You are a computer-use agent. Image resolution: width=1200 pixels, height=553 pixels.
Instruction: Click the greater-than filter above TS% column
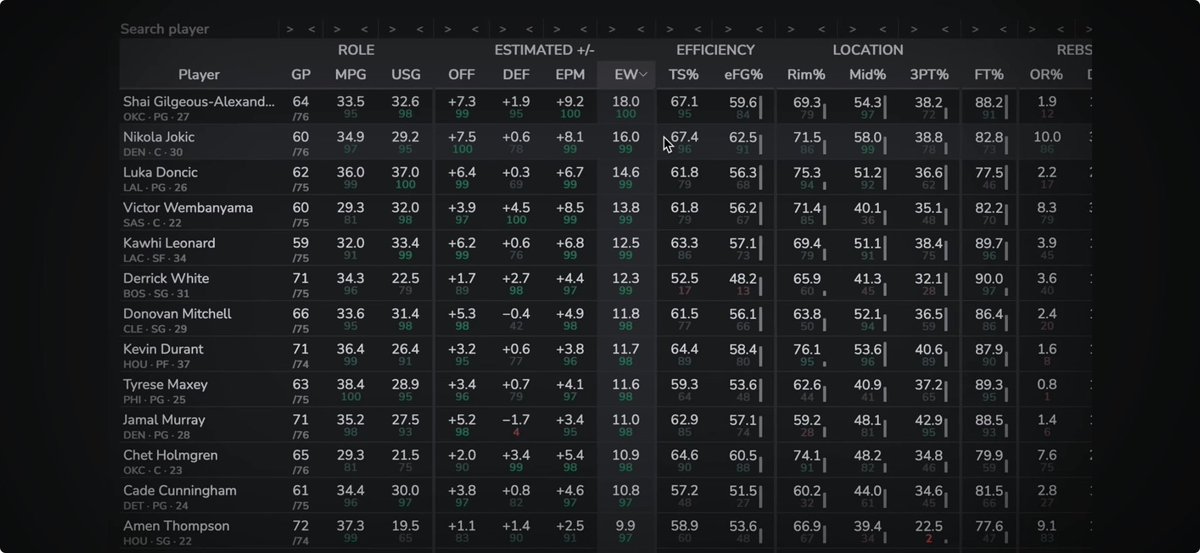point(671,30)
